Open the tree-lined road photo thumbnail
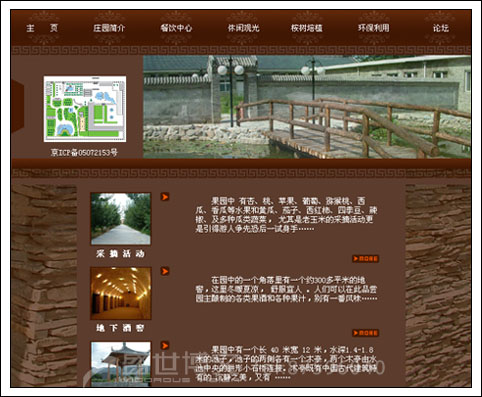This screenshot has height=397, width=482. pos(121,219)
